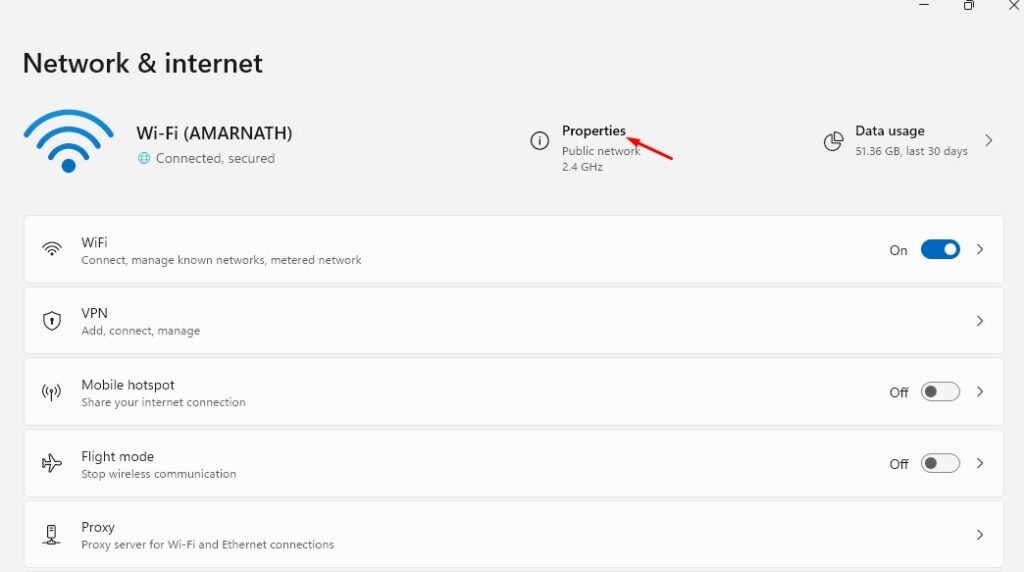Click the Mobile hotspot antenna icon
This screenshot has width=1024, height=572.
[x=52, y=392]
